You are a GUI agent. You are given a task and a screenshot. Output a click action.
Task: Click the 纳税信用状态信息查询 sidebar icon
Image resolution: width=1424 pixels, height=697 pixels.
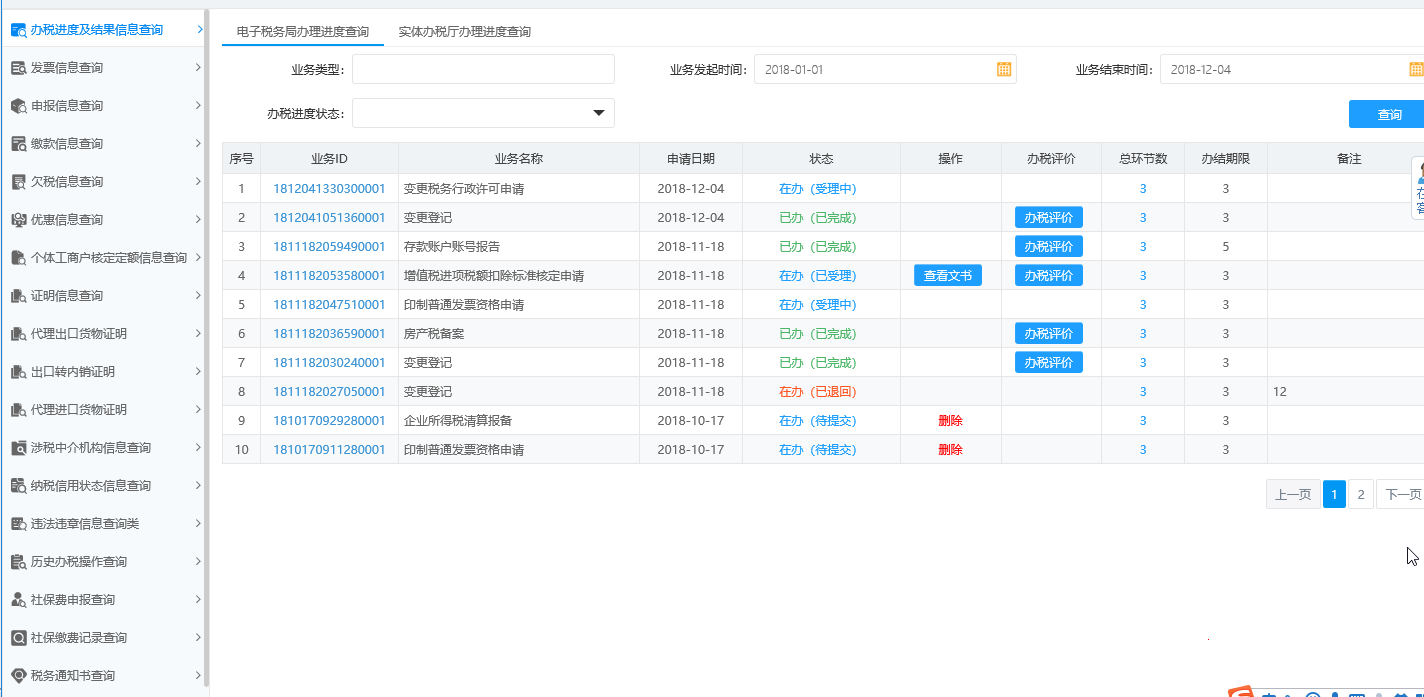(18, 486)
